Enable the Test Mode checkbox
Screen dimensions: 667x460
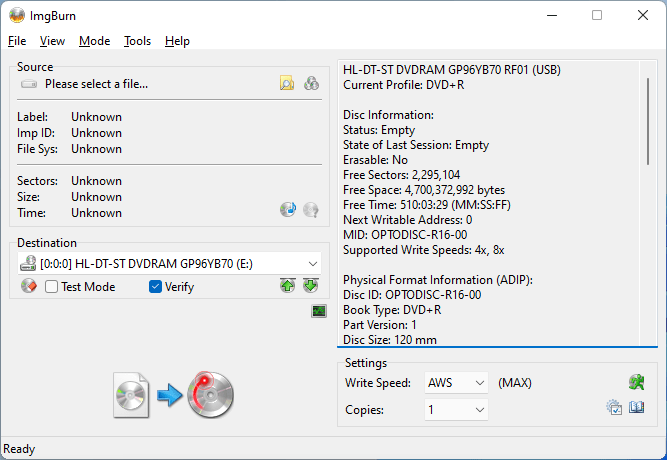(x=51, y=286)
